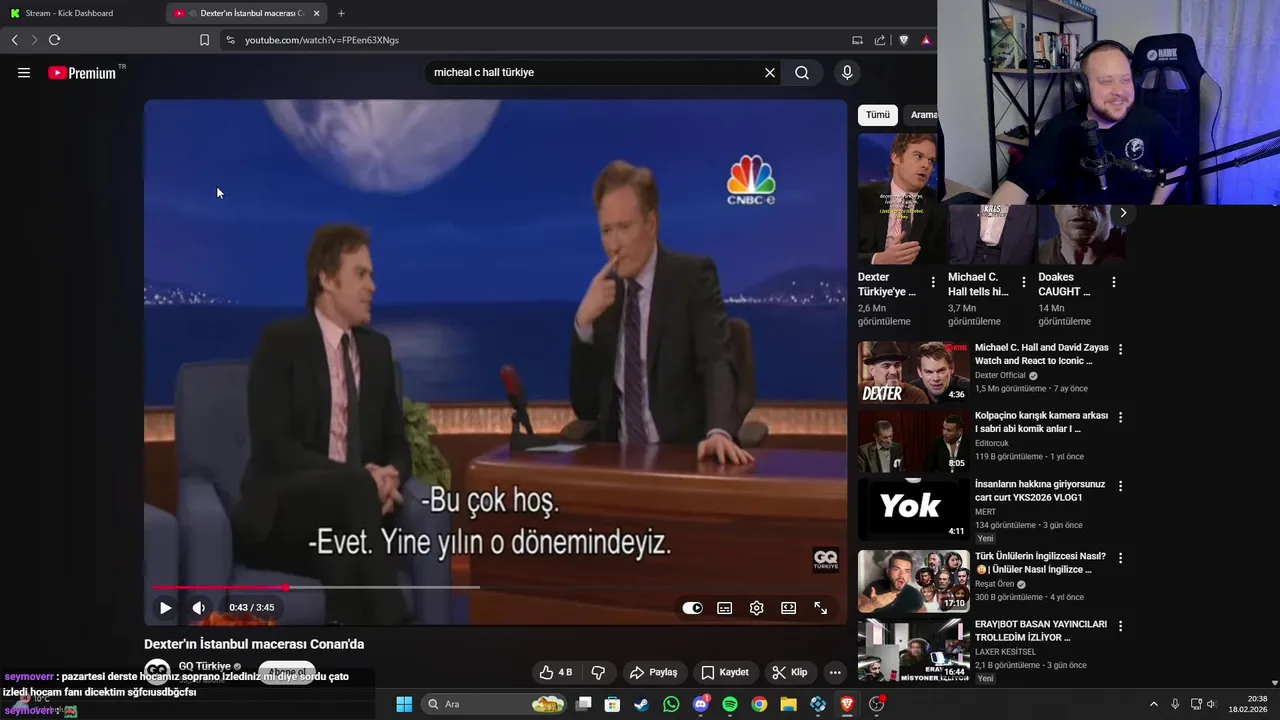Reload the page

(55, 40)
